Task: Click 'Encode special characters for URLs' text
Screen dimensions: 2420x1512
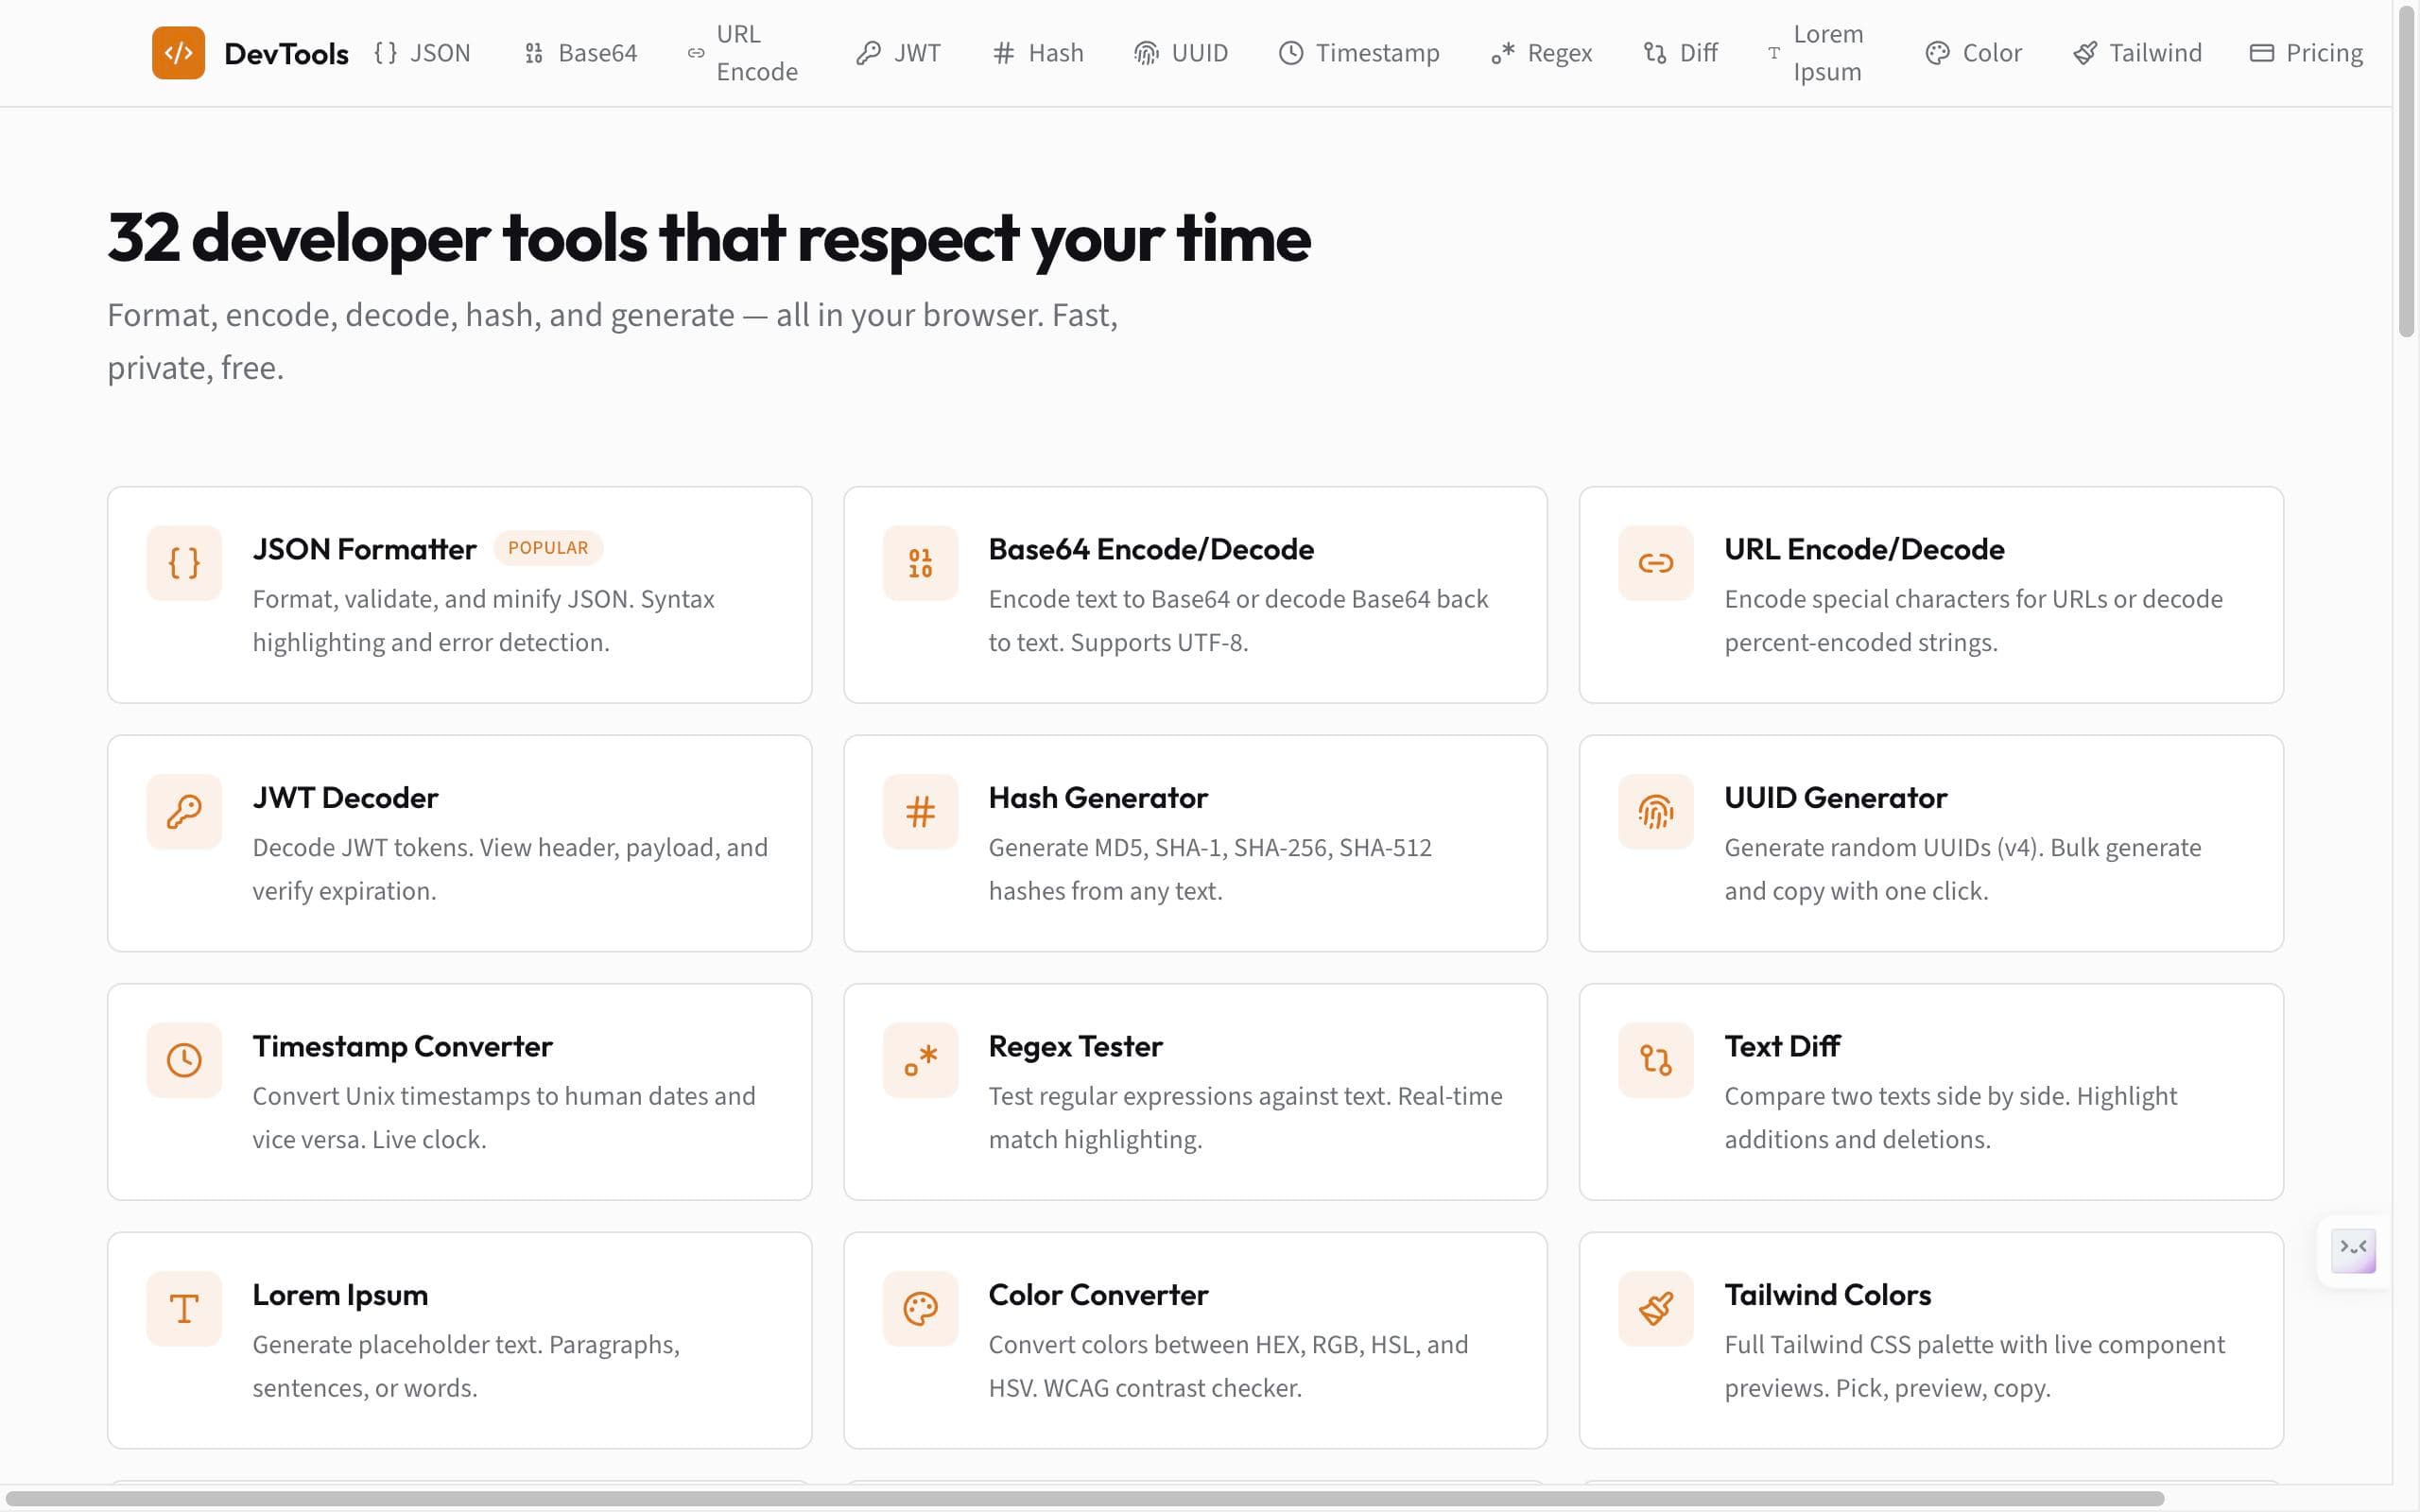Action: click(x=1973, y=621)
